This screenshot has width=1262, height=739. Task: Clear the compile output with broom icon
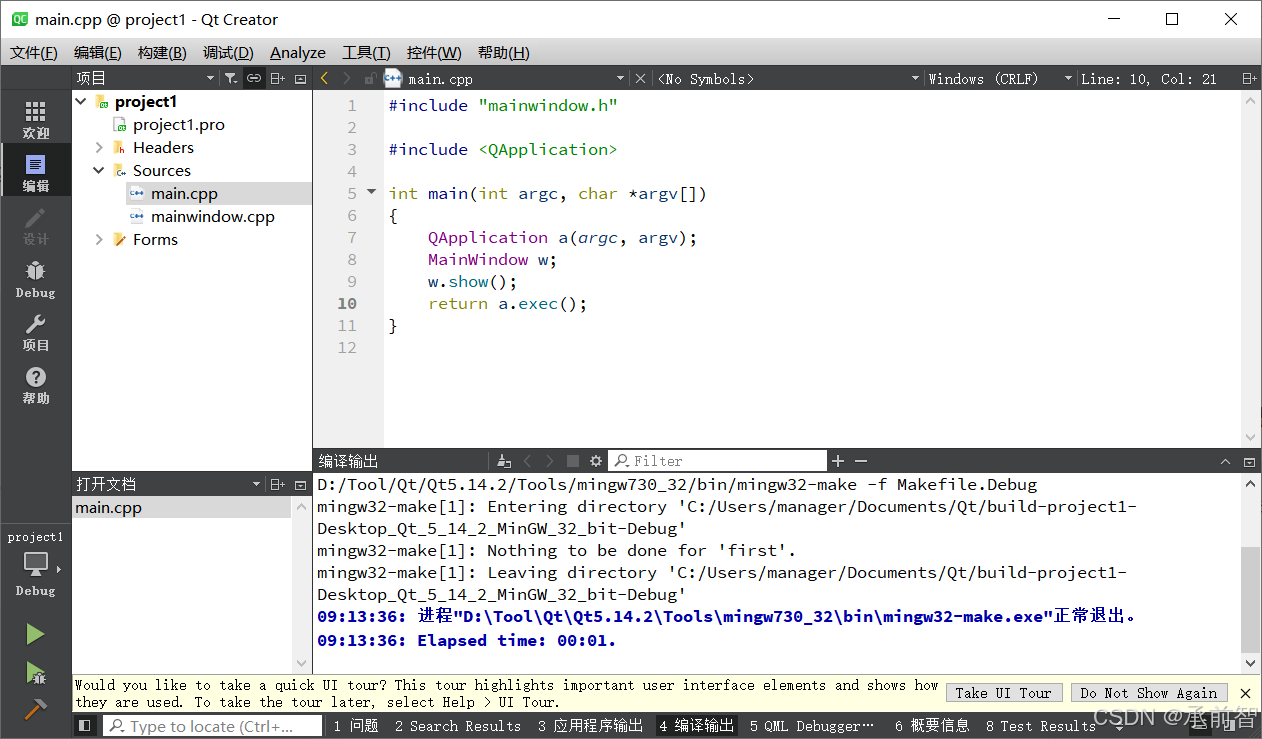click(x=505, y=461)
